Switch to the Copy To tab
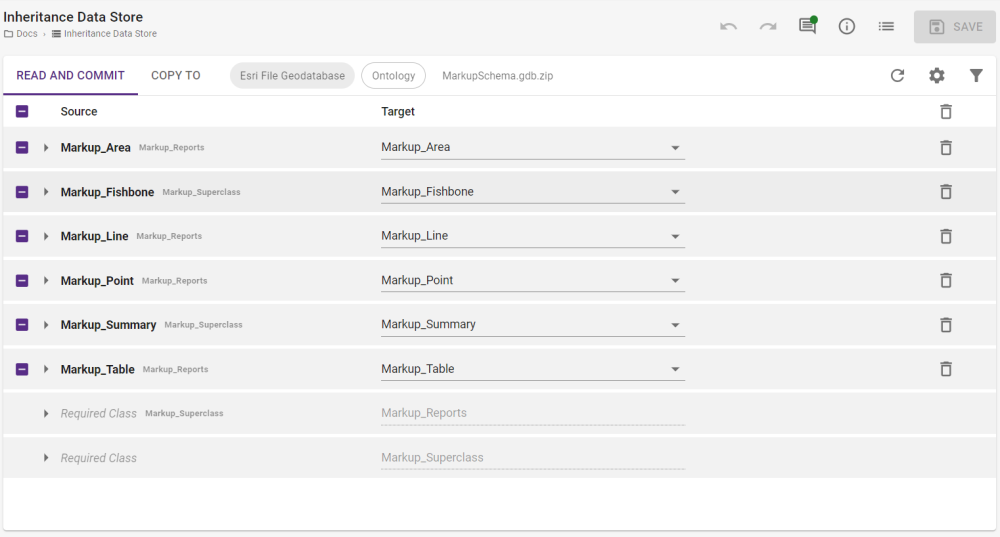Image resolution: width=1000 pixels, height=537 pixels. tap(175, 76)
